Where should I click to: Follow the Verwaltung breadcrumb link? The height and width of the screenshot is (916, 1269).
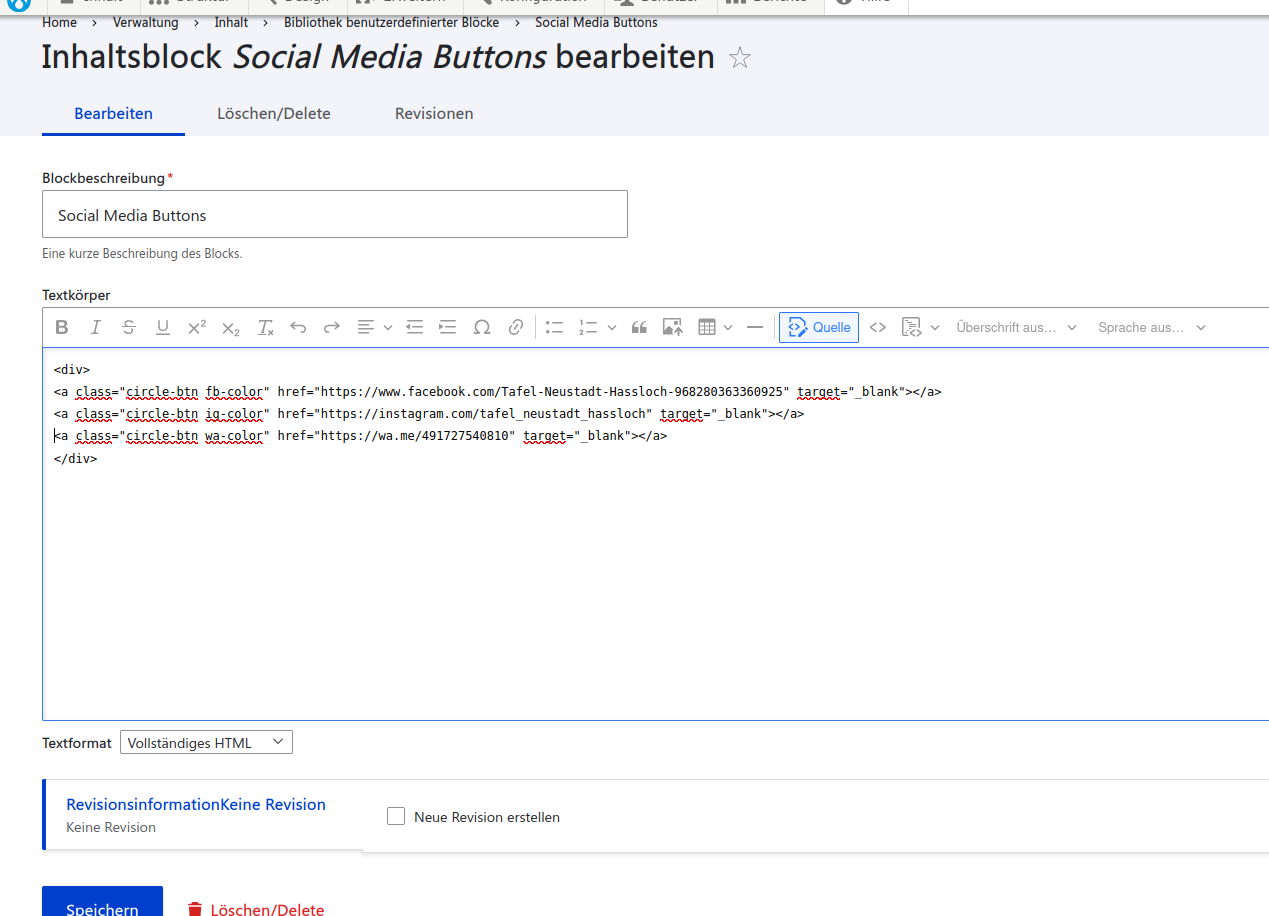145,22
